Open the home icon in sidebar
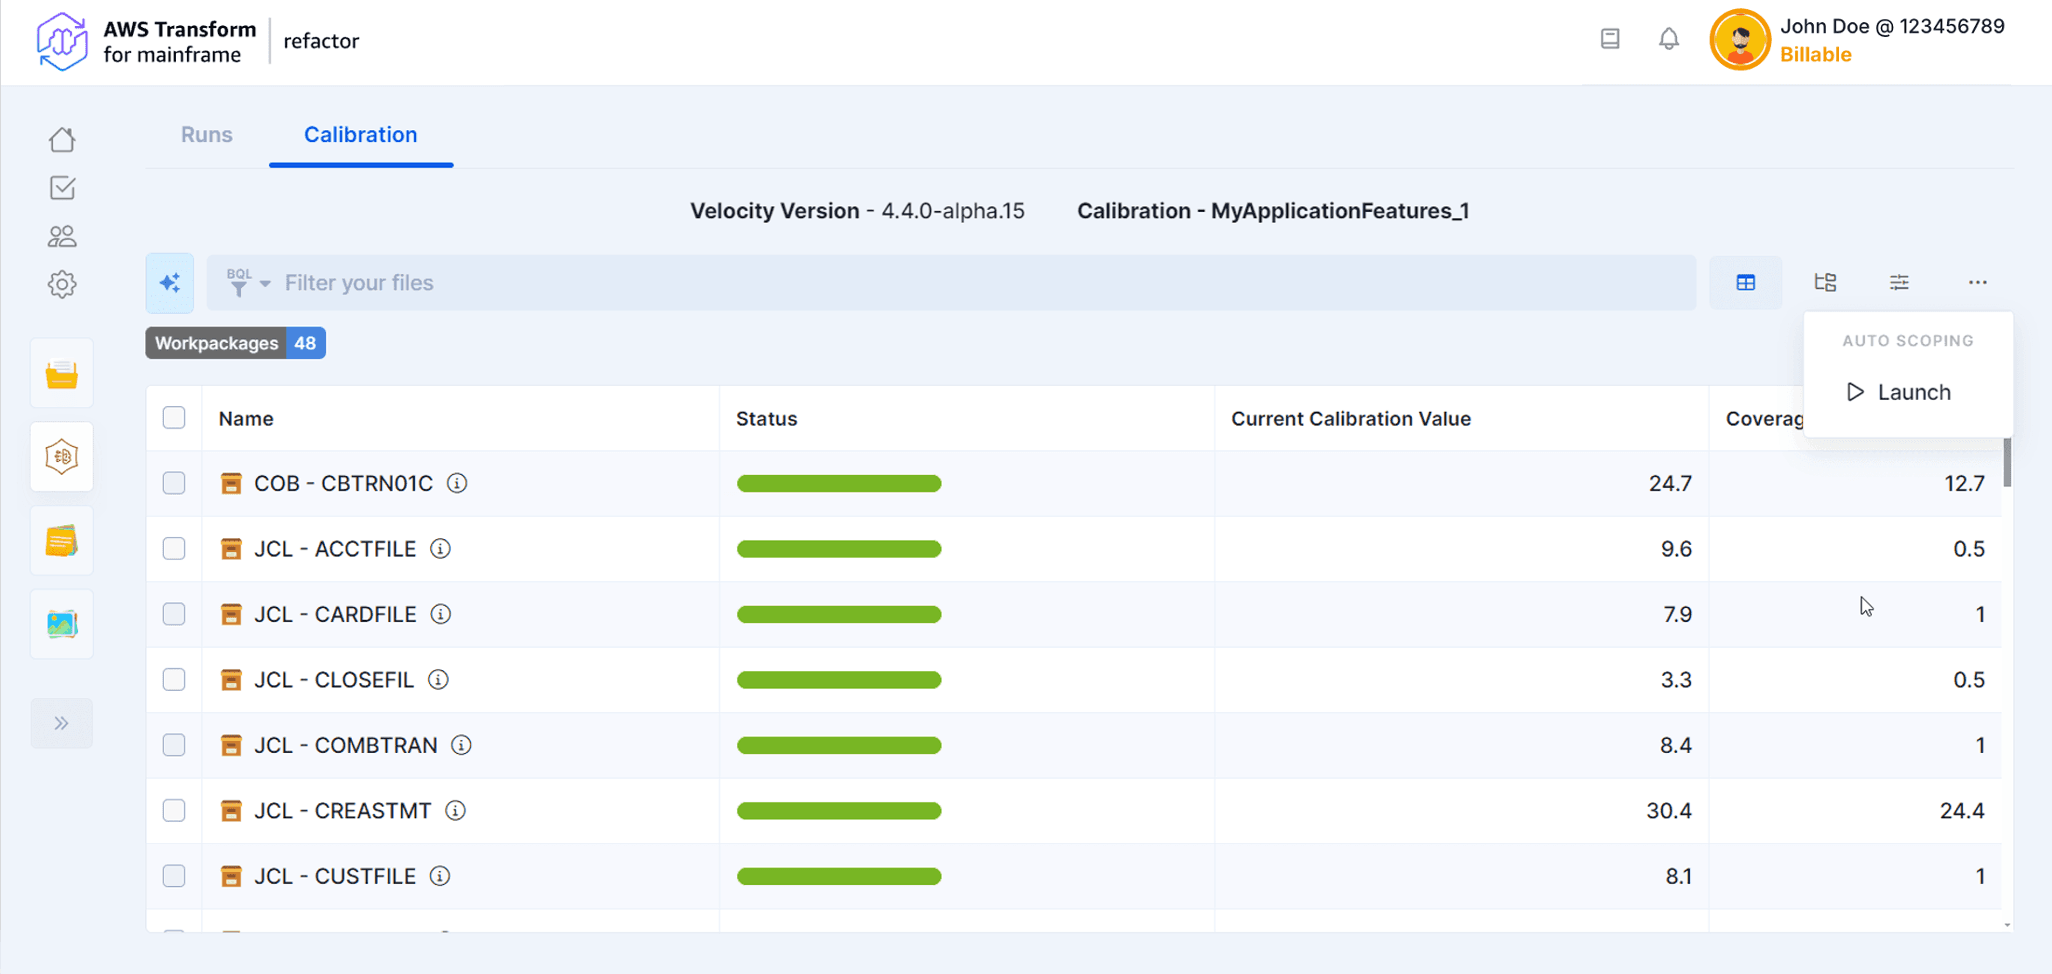Image resolution: width=2052 pixels, height=974 pixels. [62, 140]
